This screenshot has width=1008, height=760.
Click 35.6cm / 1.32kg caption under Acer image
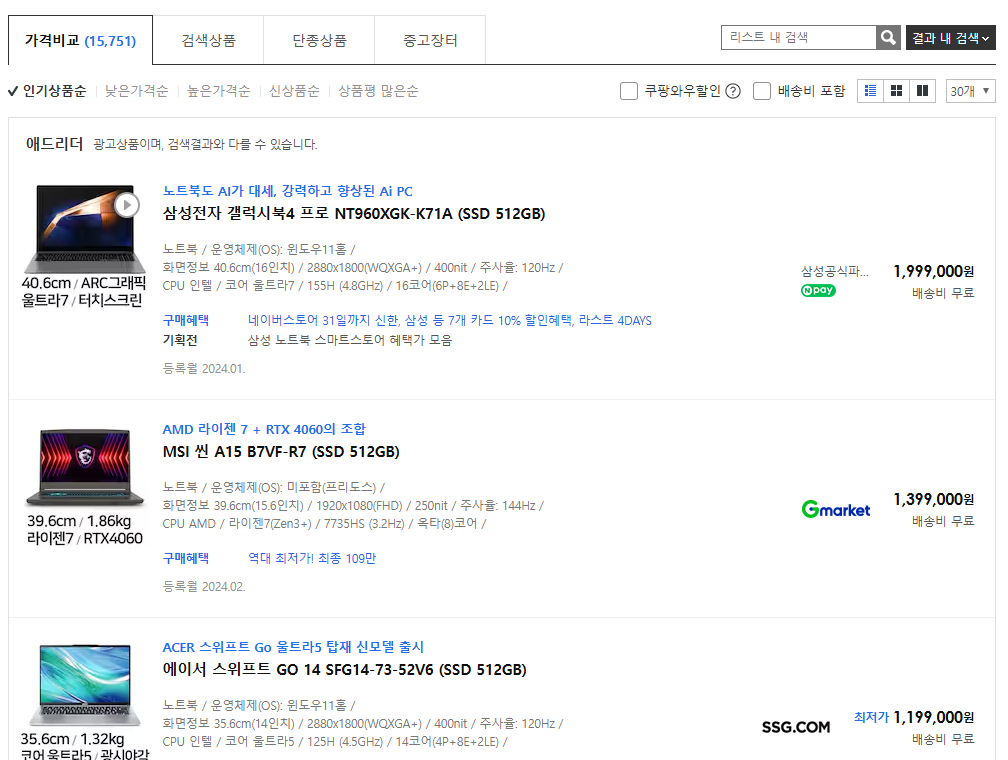tap(73, 739)
